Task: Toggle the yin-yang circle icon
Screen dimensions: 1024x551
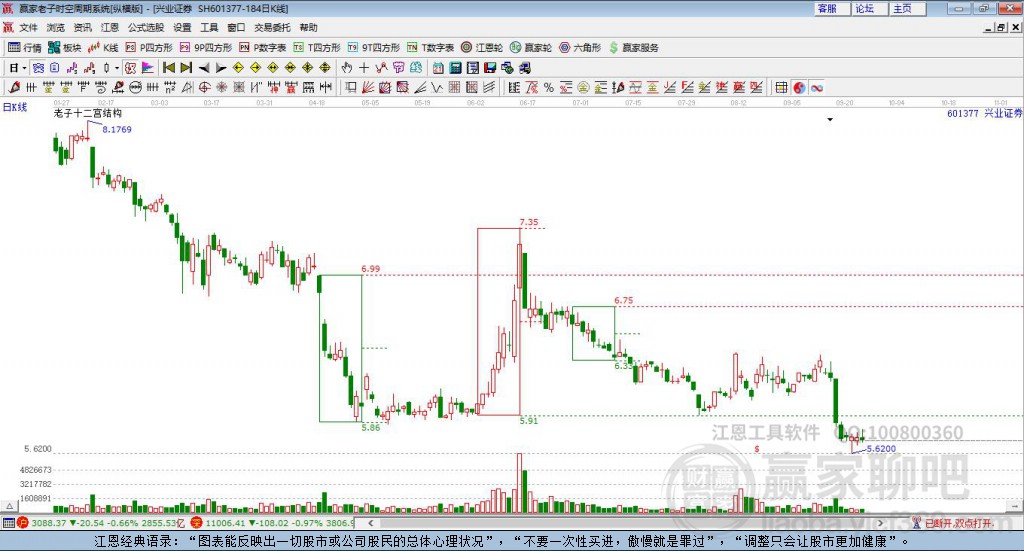Action: click(x=799, y=87)
